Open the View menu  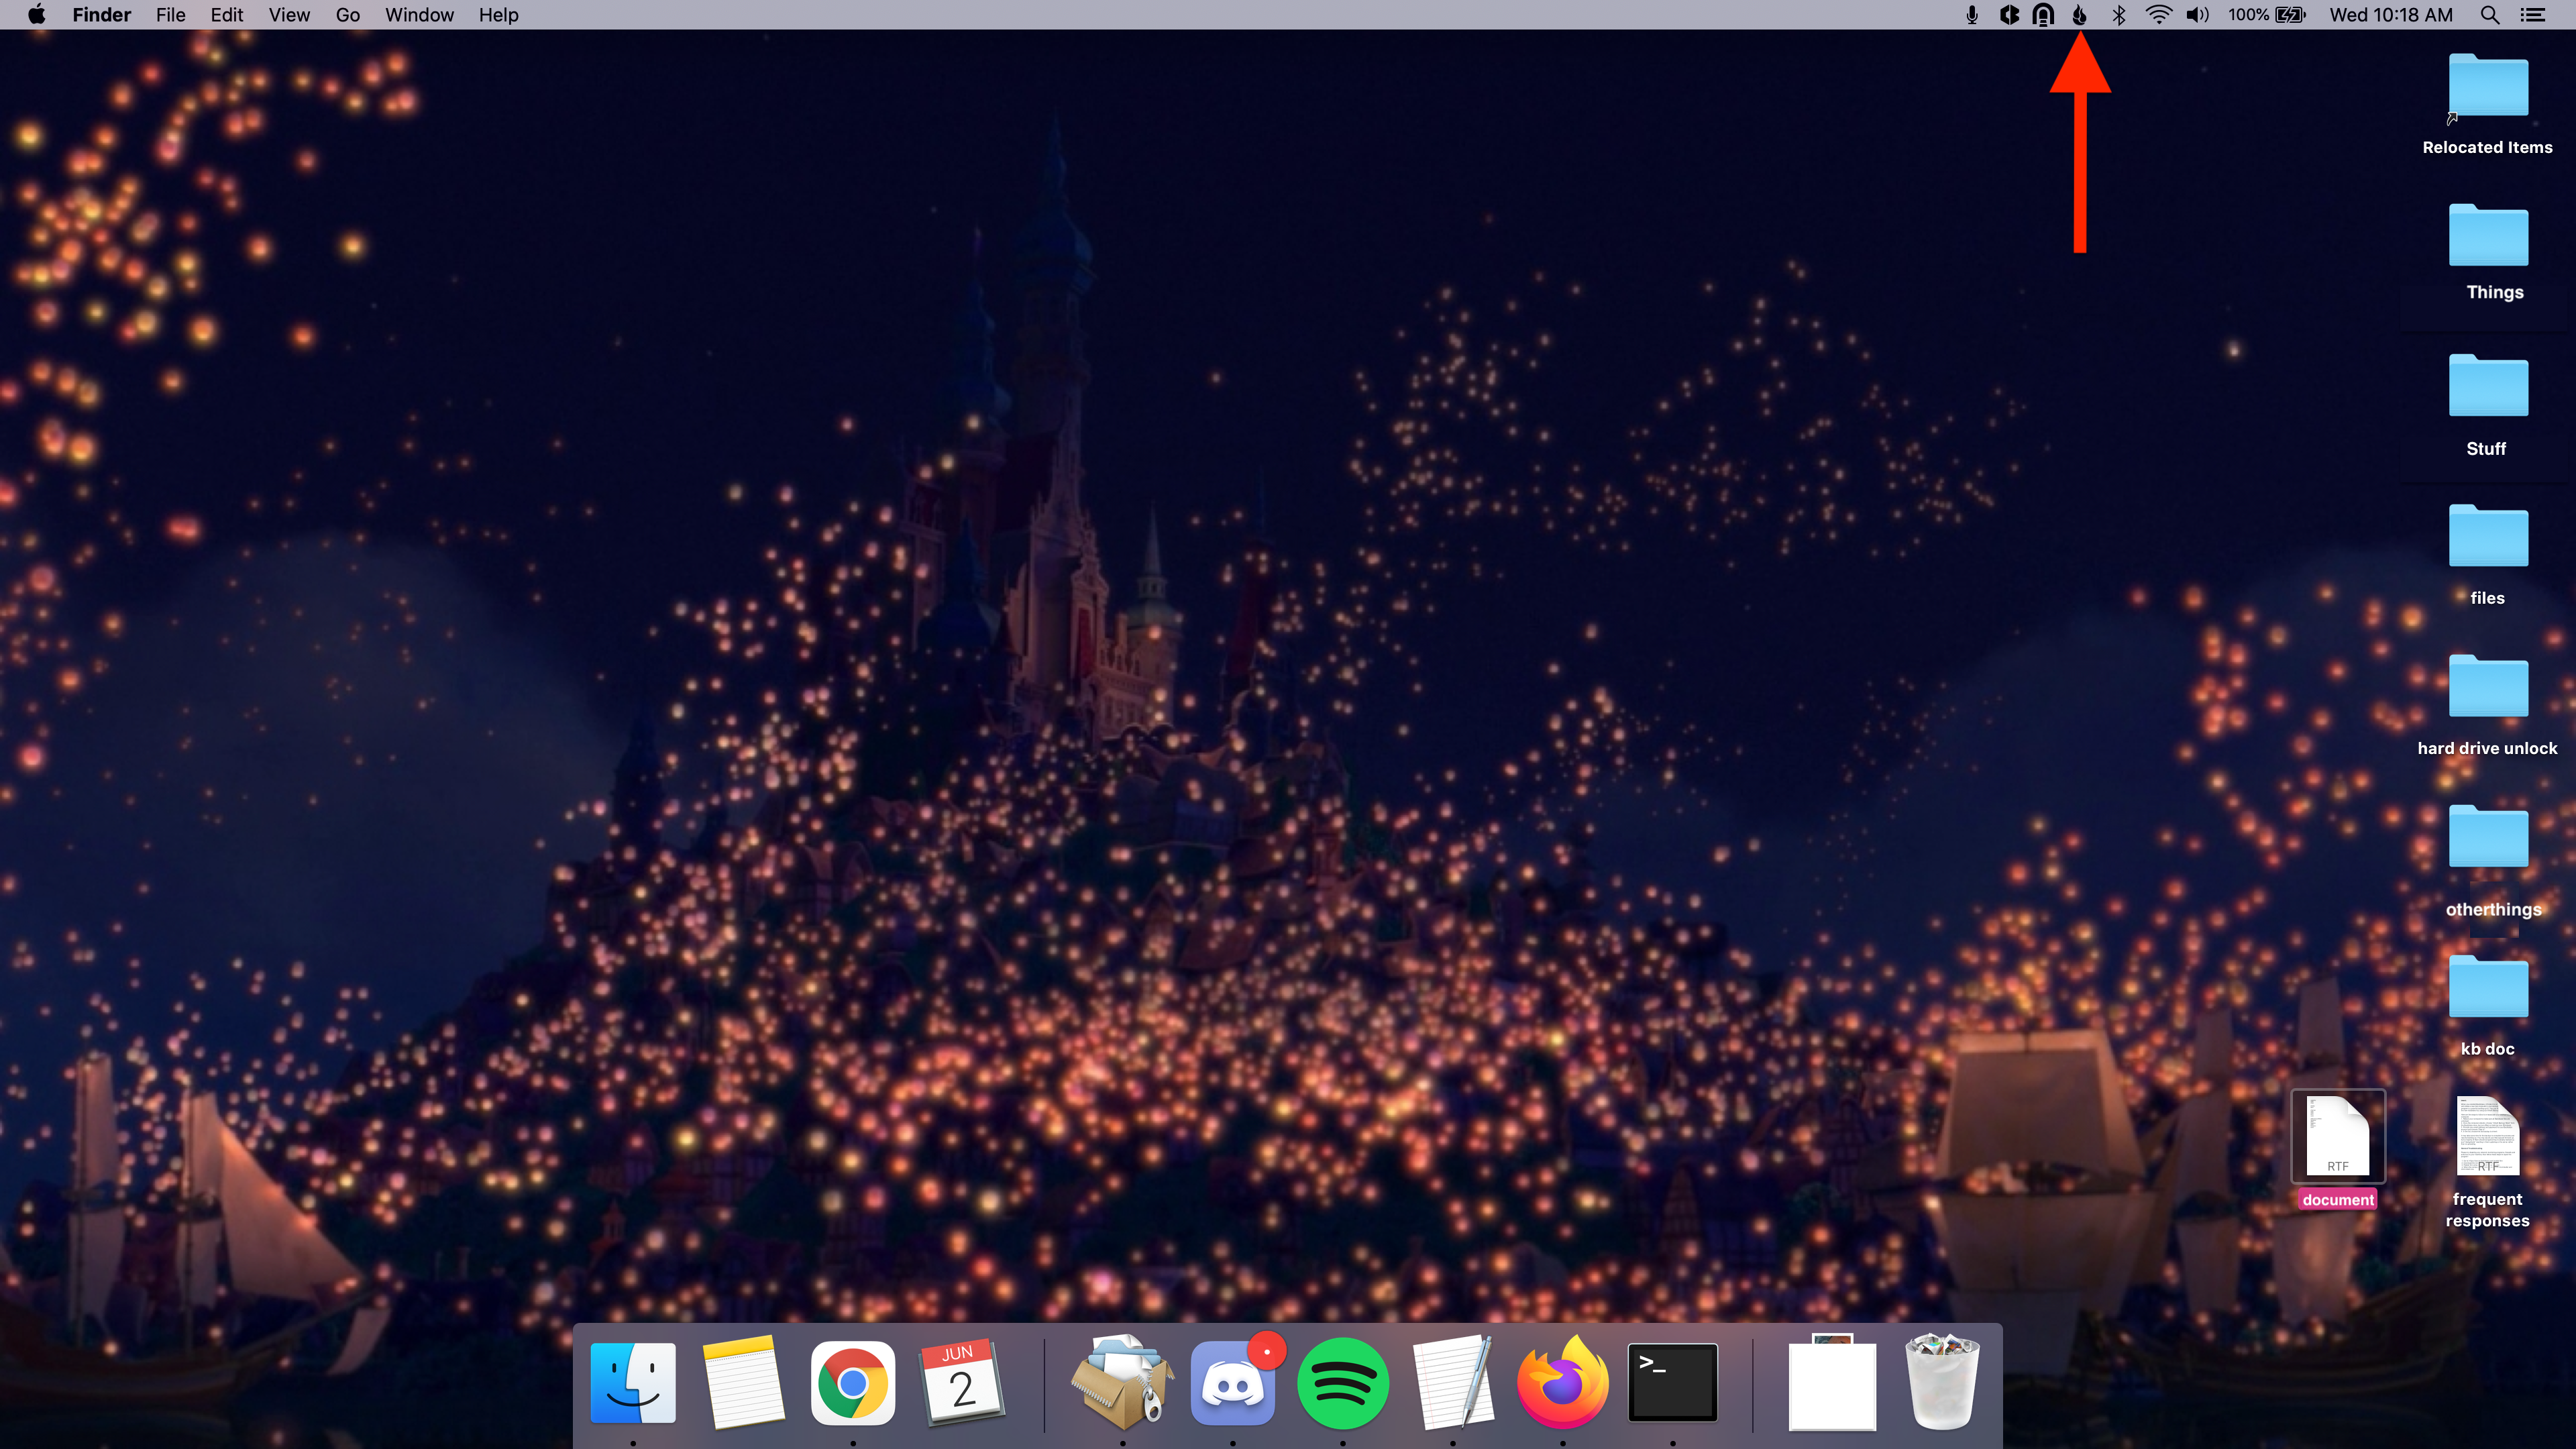pos(289,14)
